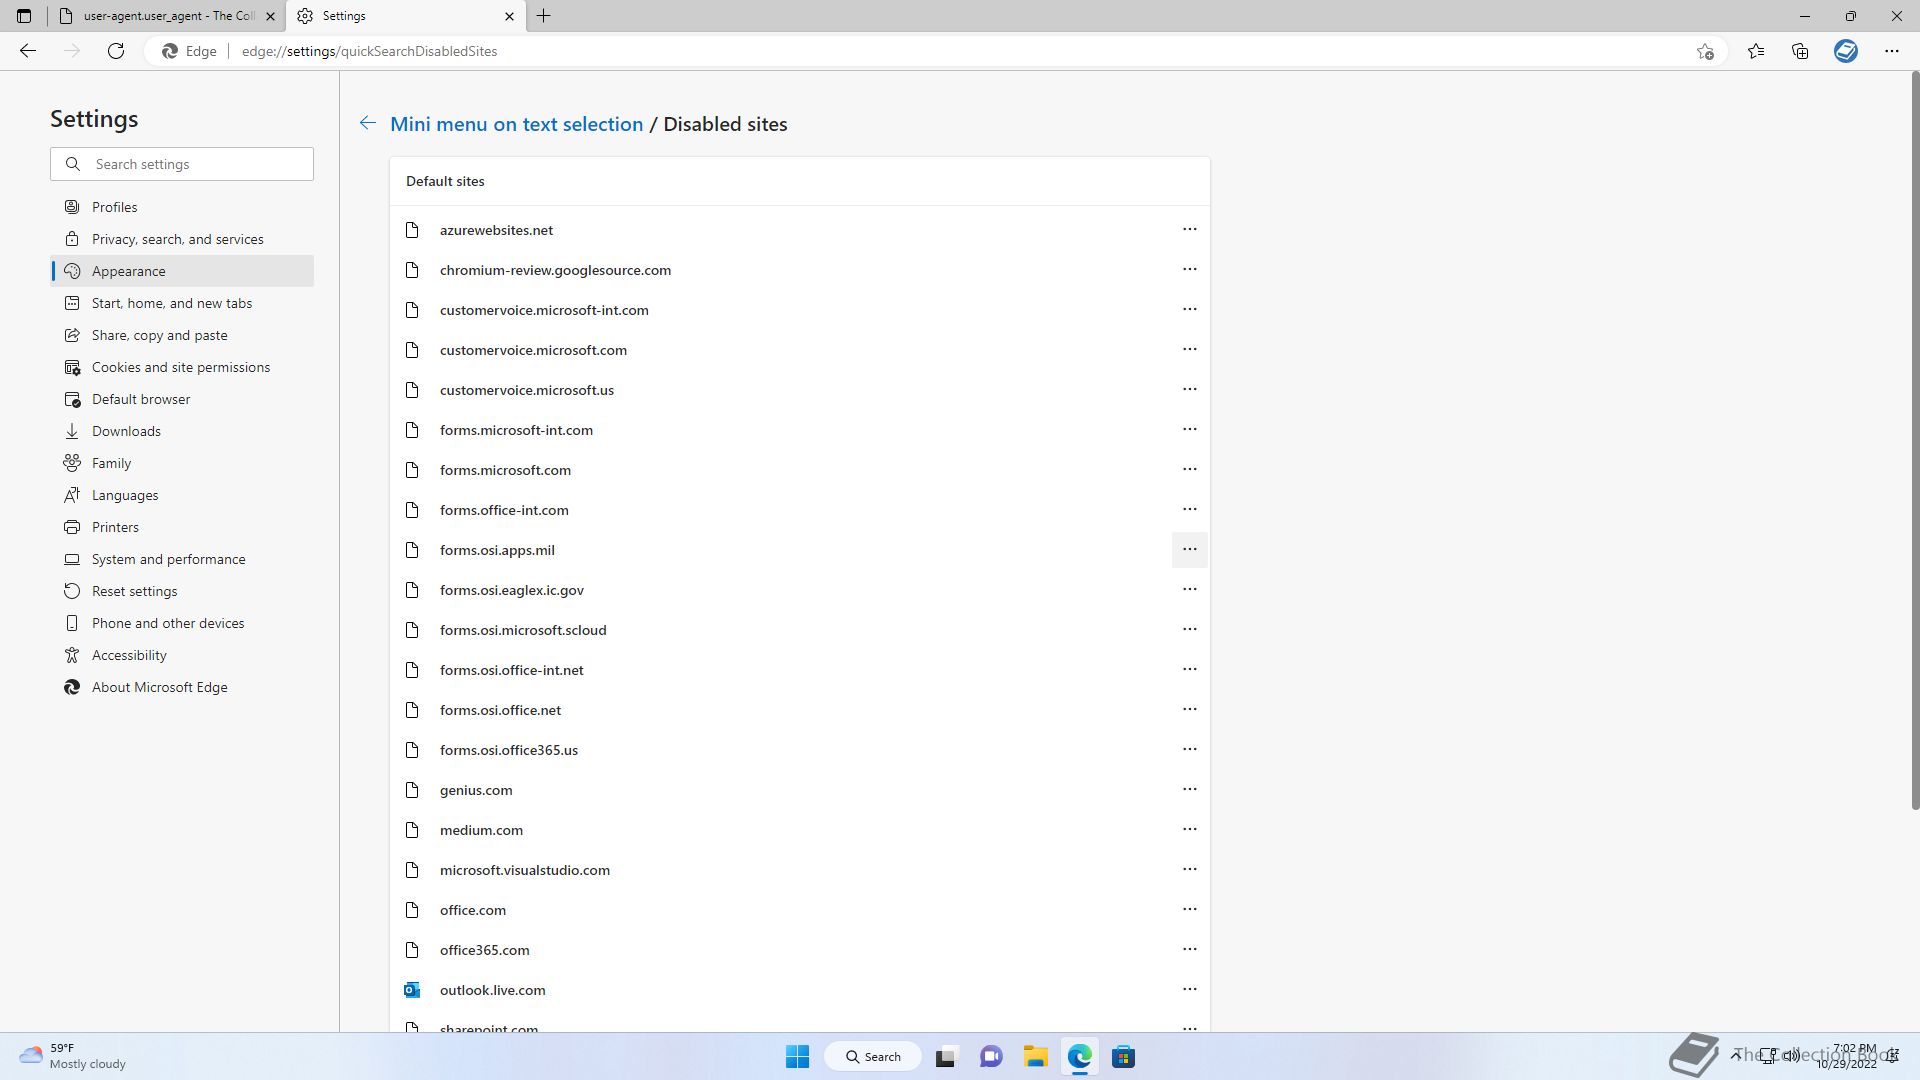Click the taskbar Search box
1920x1080 pixels.
coord(873,1057)
